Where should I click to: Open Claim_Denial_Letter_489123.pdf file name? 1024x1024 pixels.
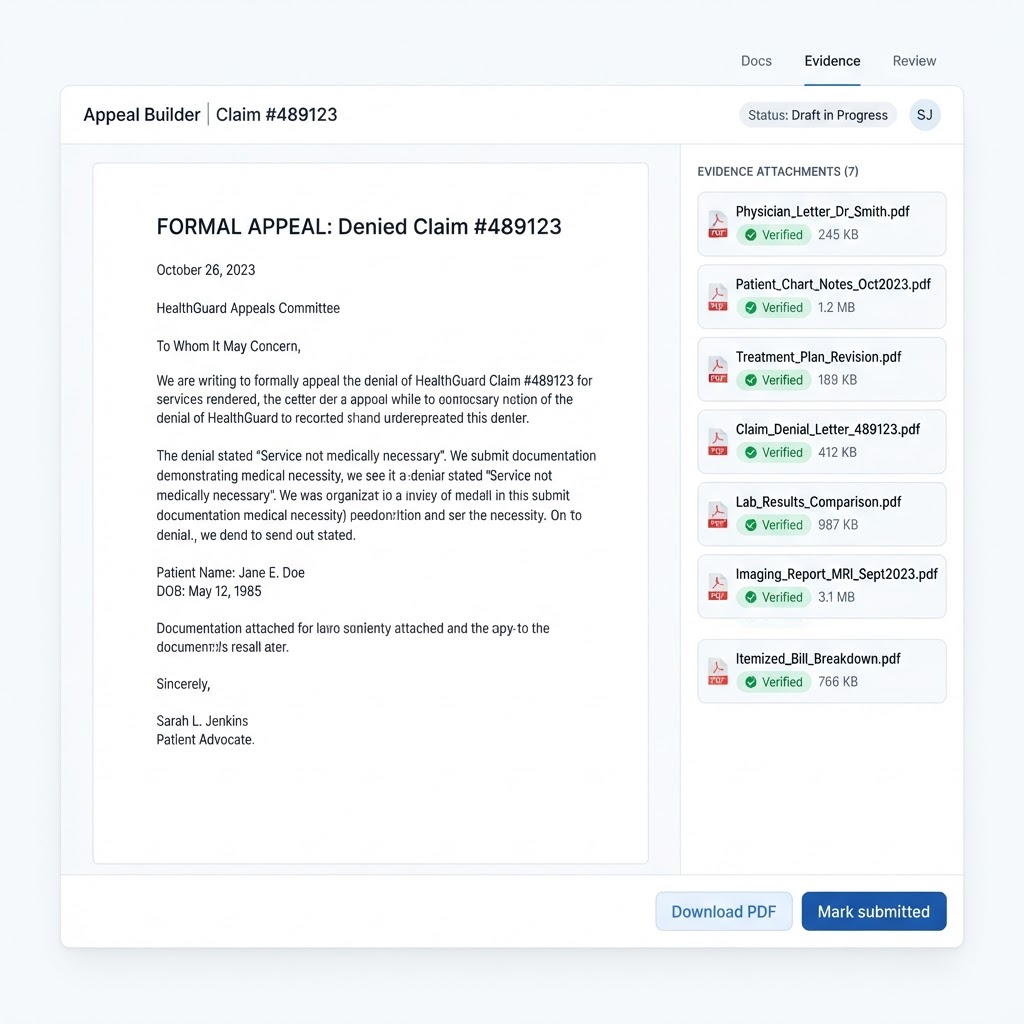827,429
